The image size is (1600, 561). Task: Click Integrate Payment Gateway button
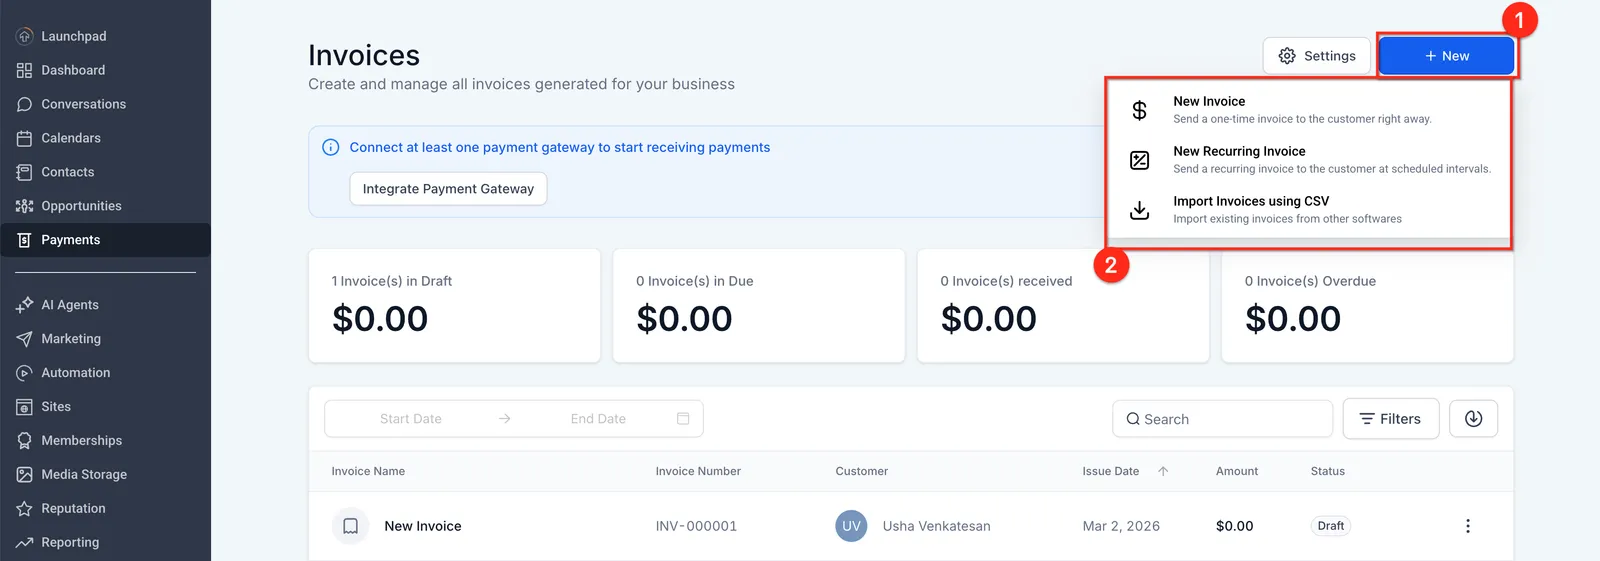click(448, 189)
